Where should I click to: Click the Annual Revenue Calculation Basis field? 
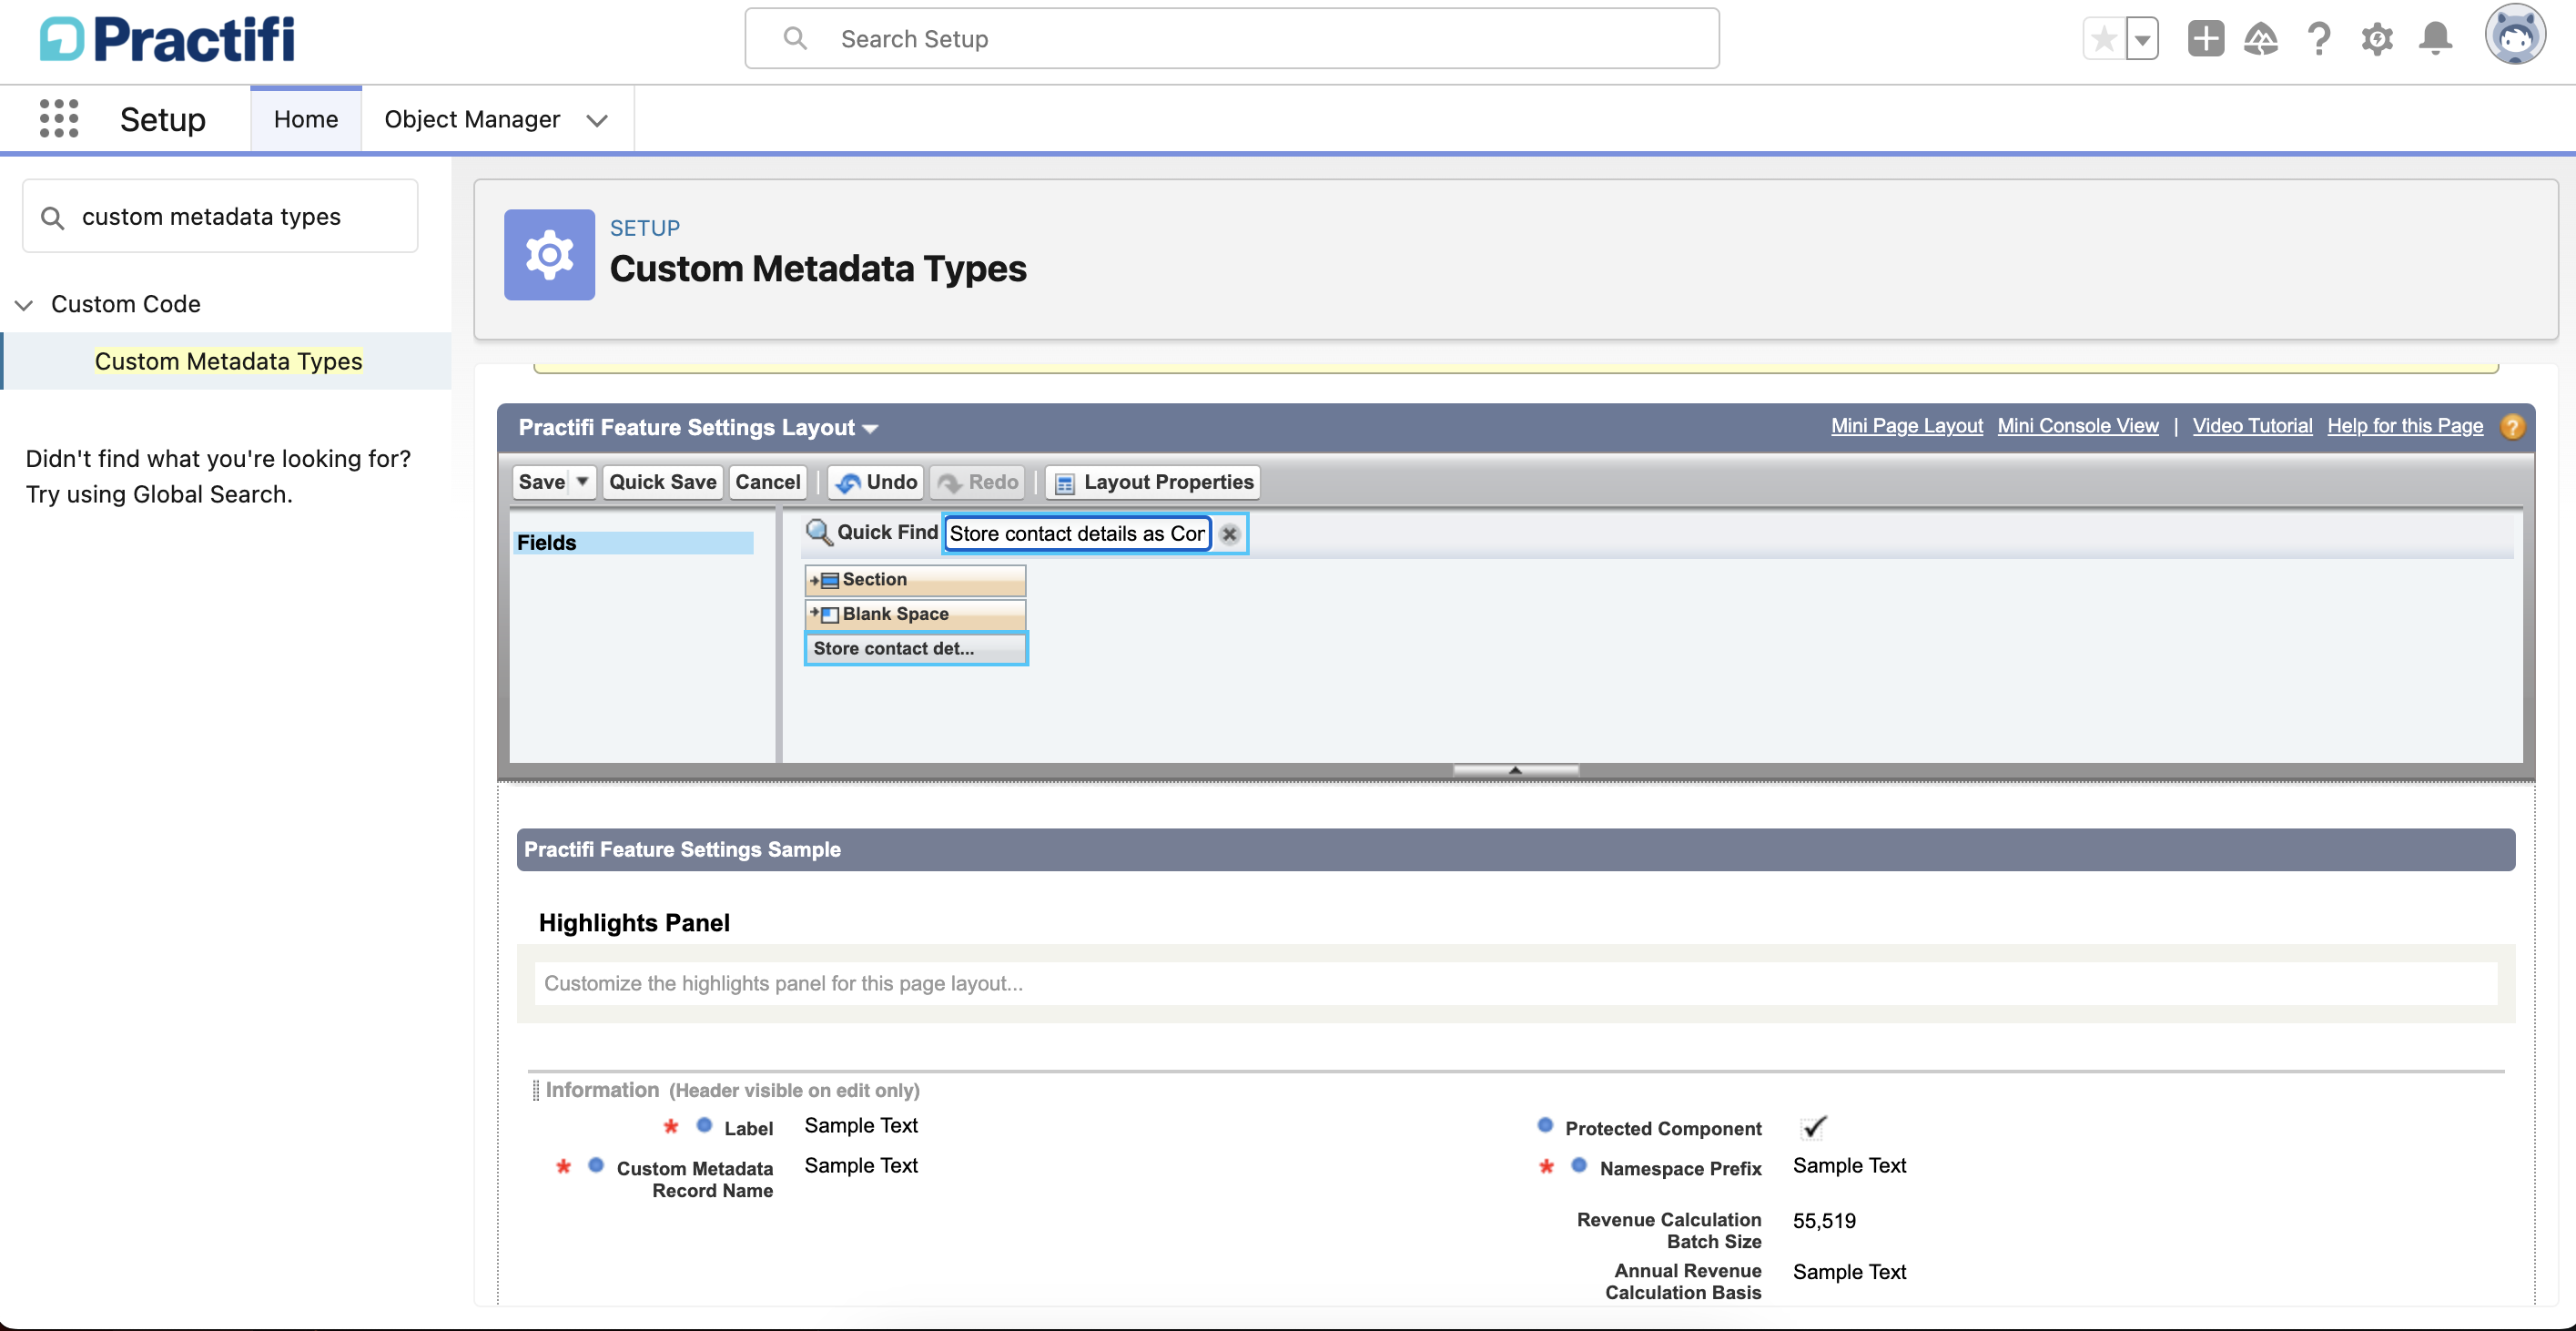coord(1682,1282)
